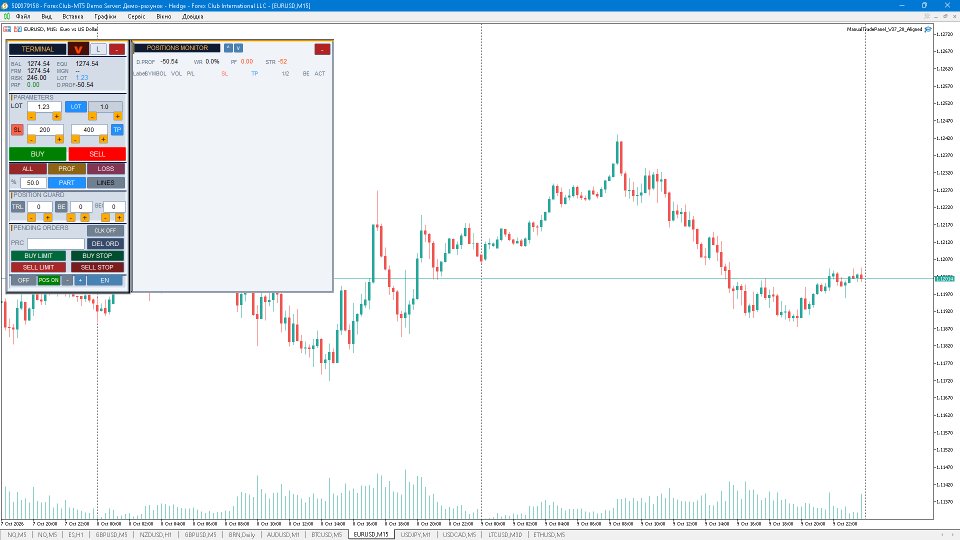Toggle the L button in Terminal header
The width and height of the screenshot is (960, 540).
coord(98,49)
